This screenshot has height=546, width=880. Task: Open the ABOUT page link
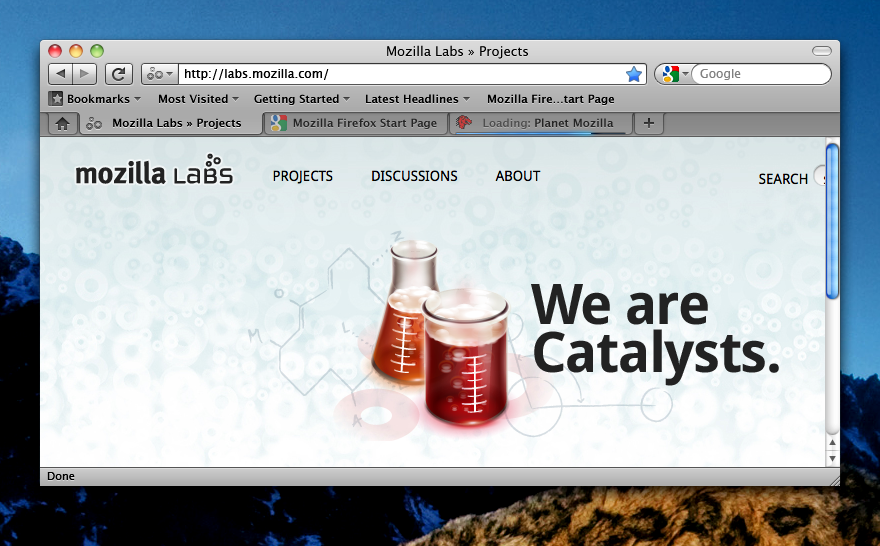click(x=517, y=176)
